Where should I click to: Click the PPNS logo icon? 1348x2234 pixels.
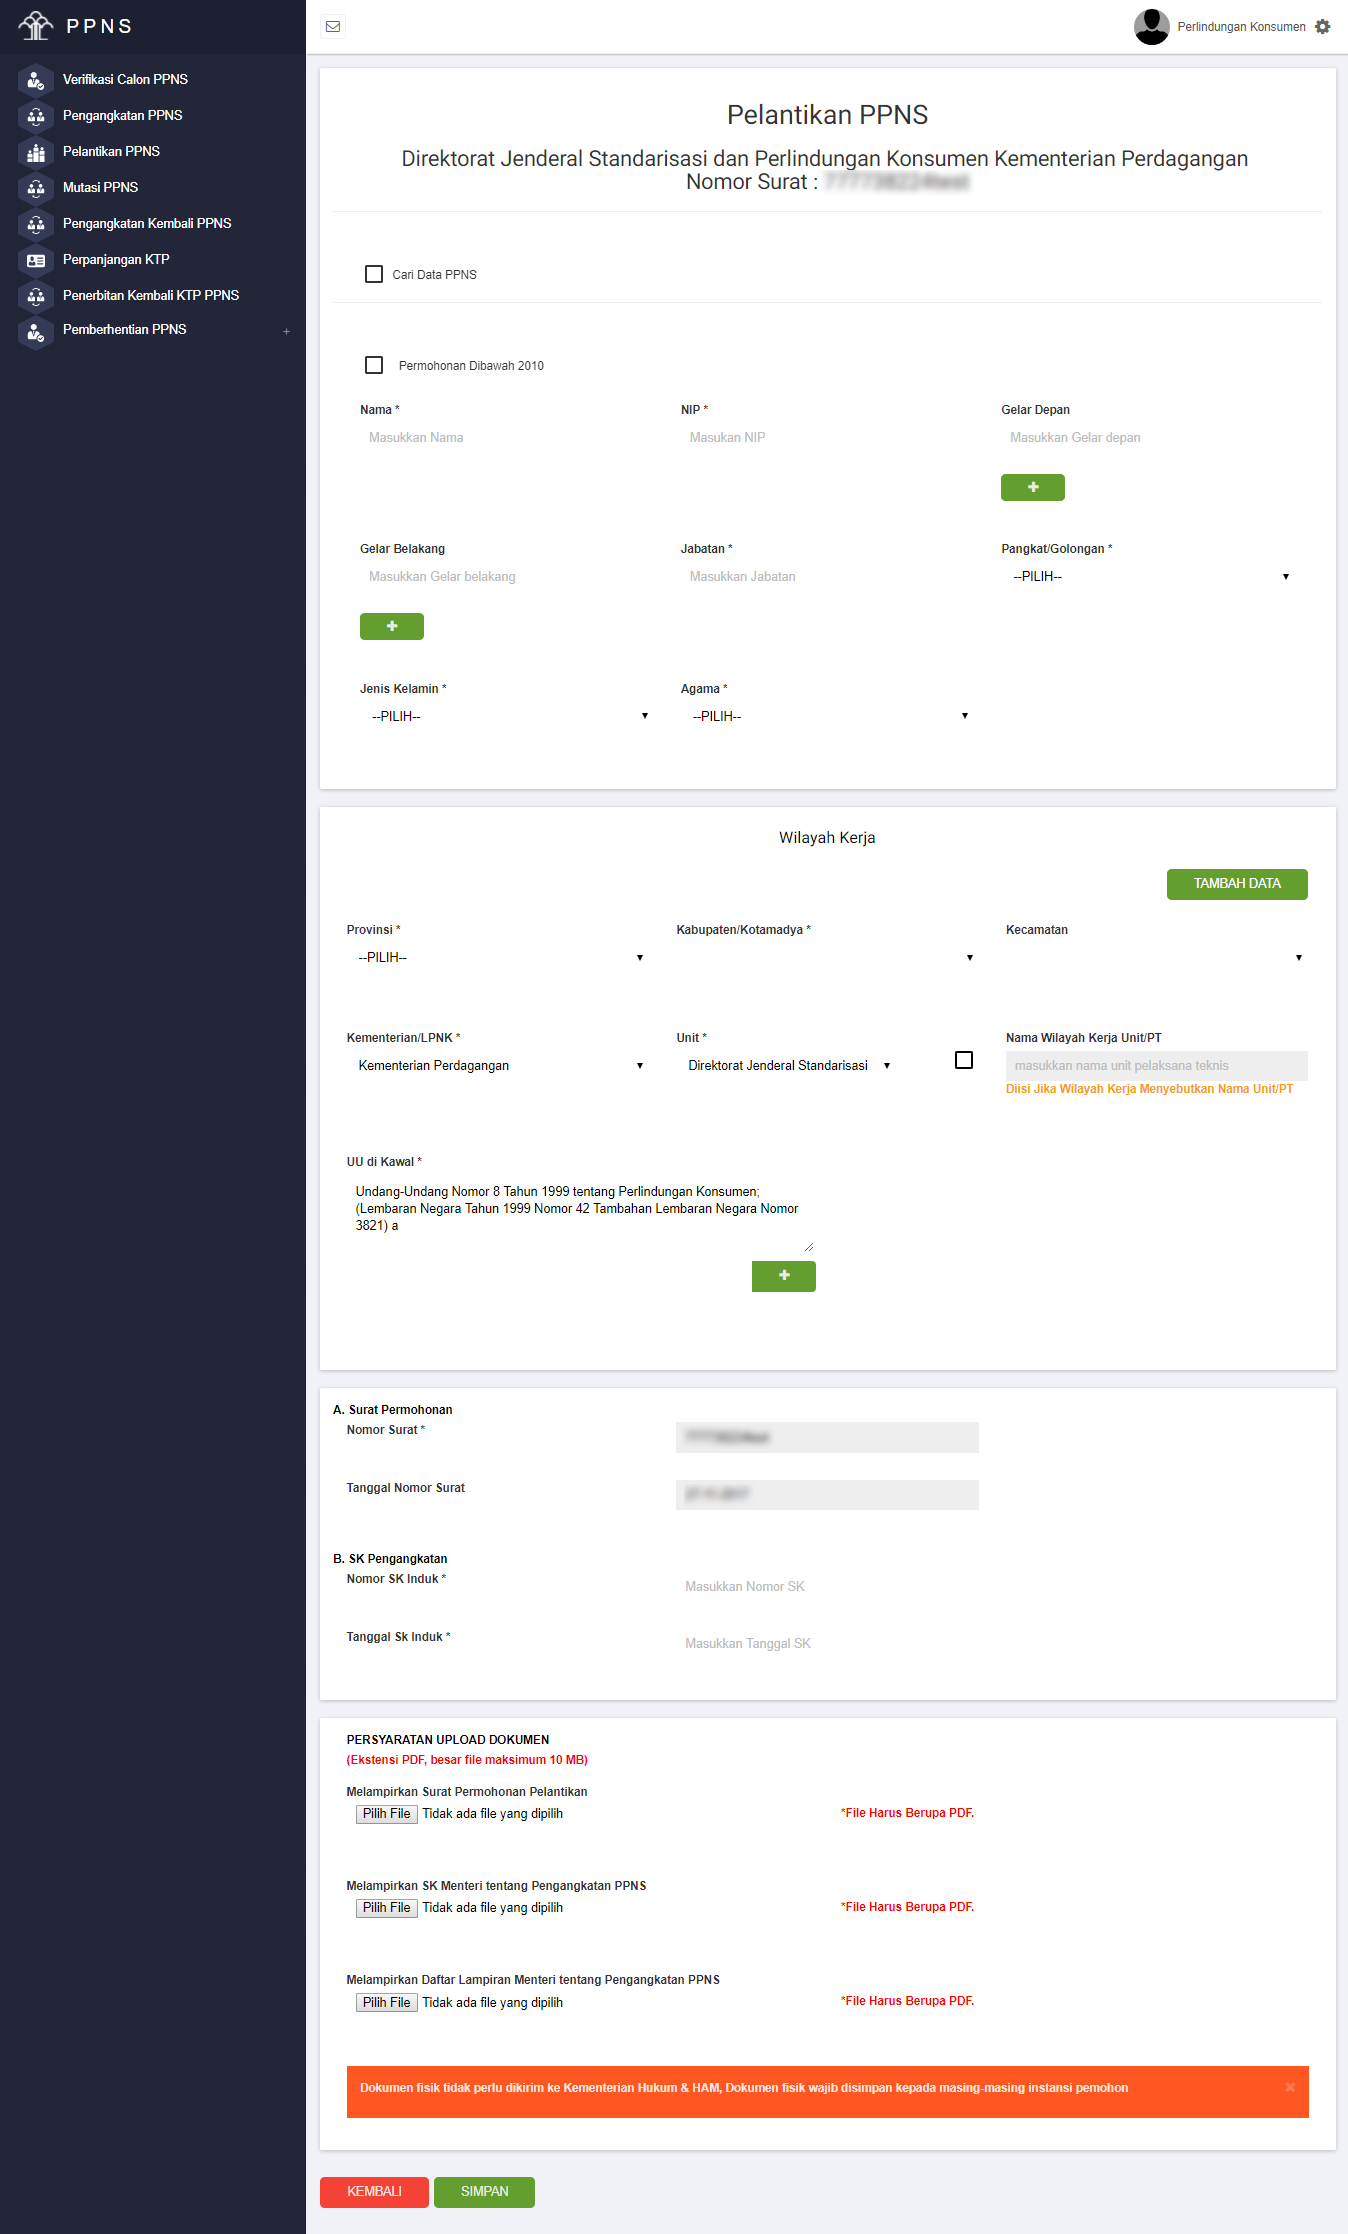(36, 26)
